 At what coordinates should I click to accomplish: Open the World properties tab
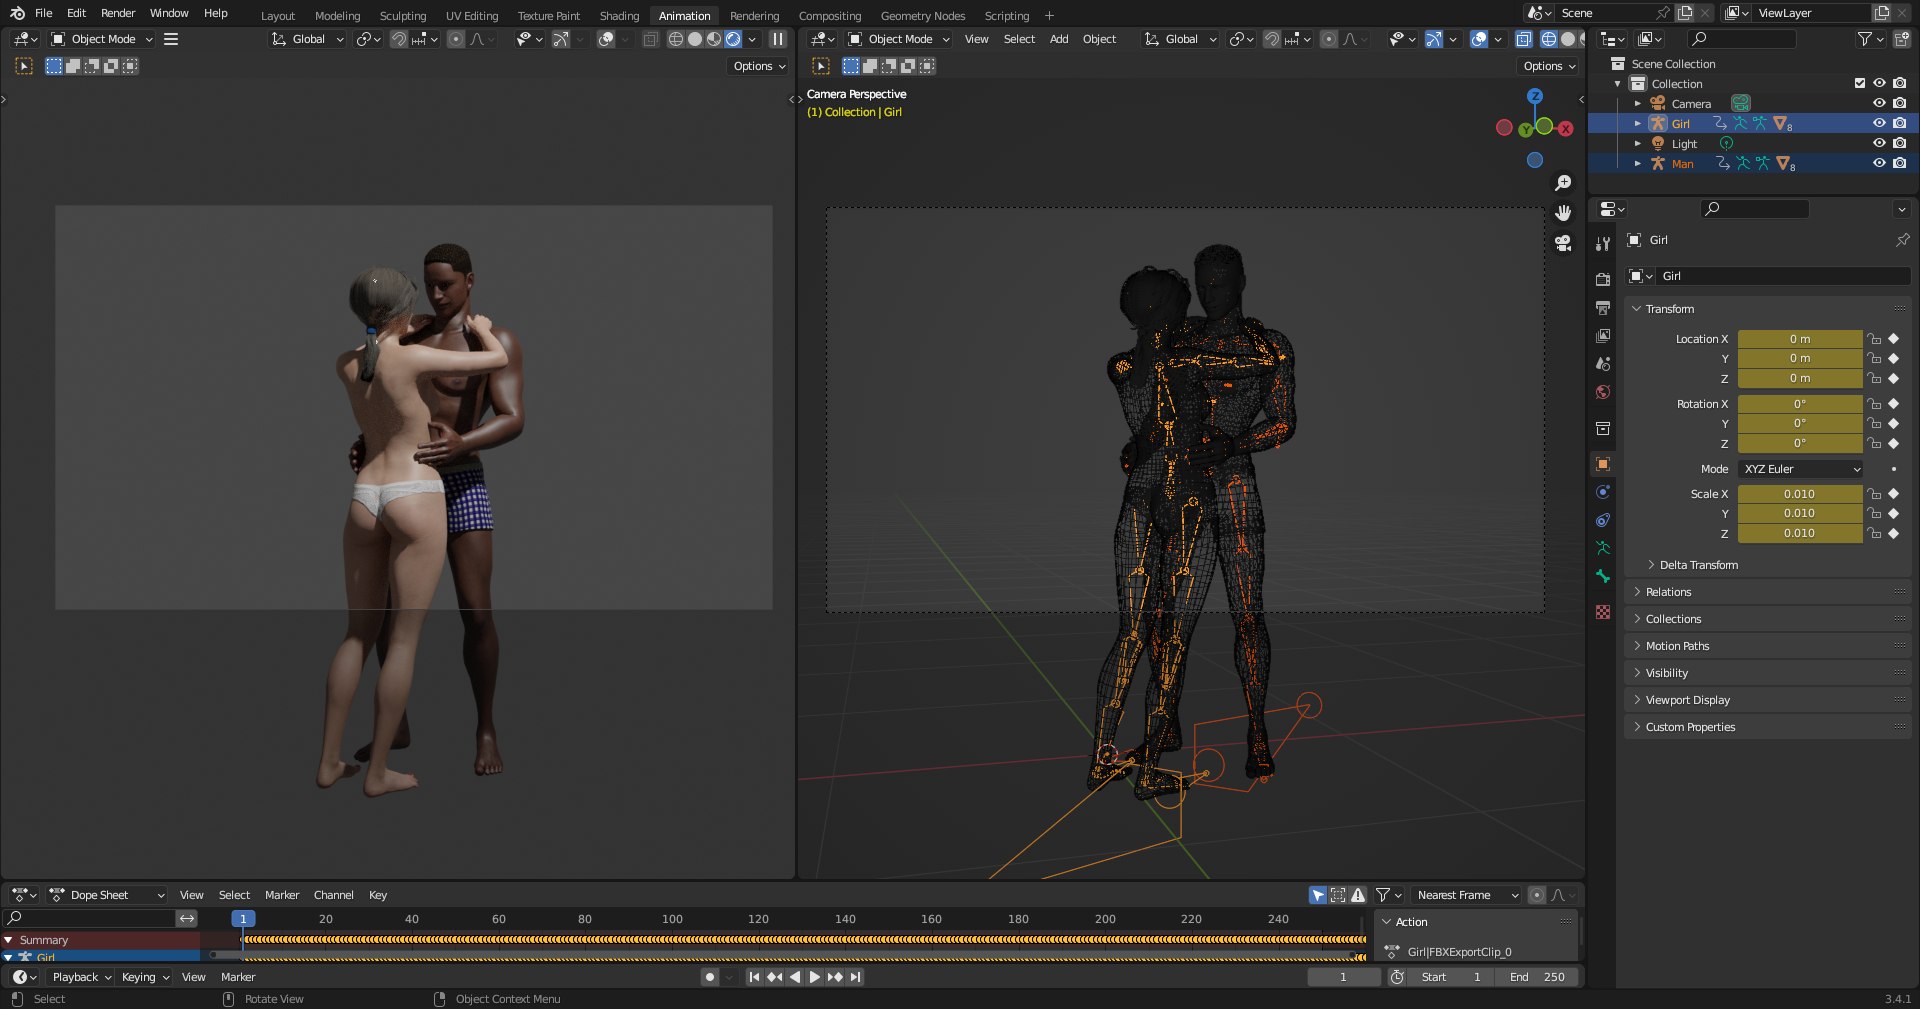coord(1603,392)
